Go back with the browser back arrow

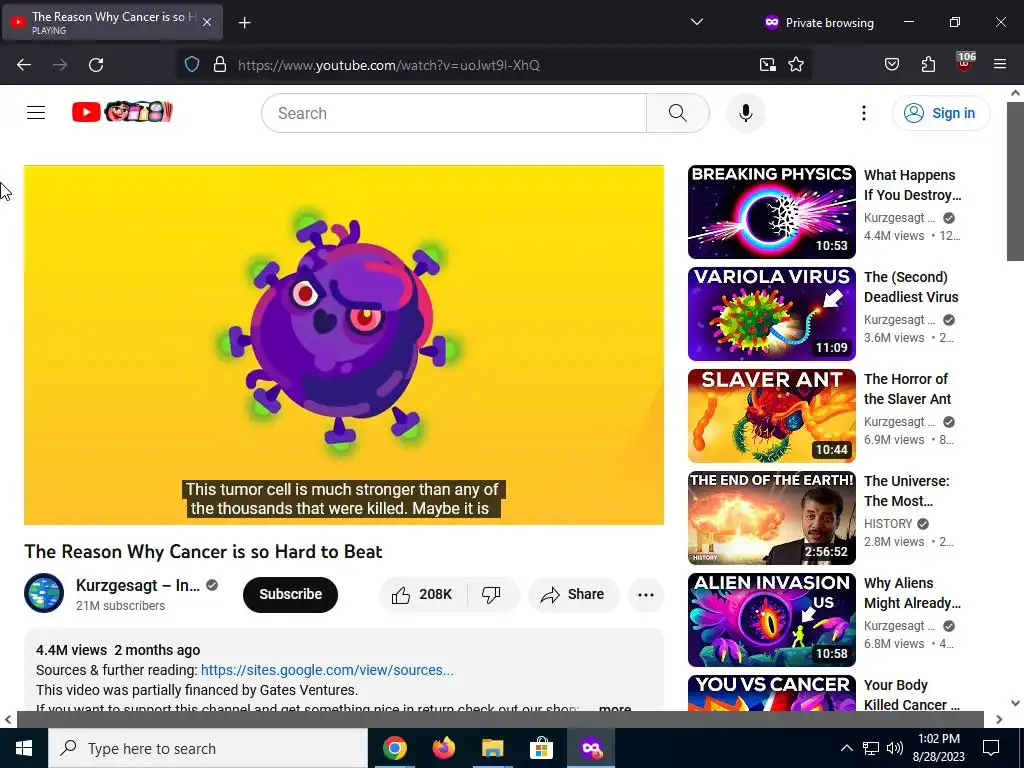[x=24, y=65]
